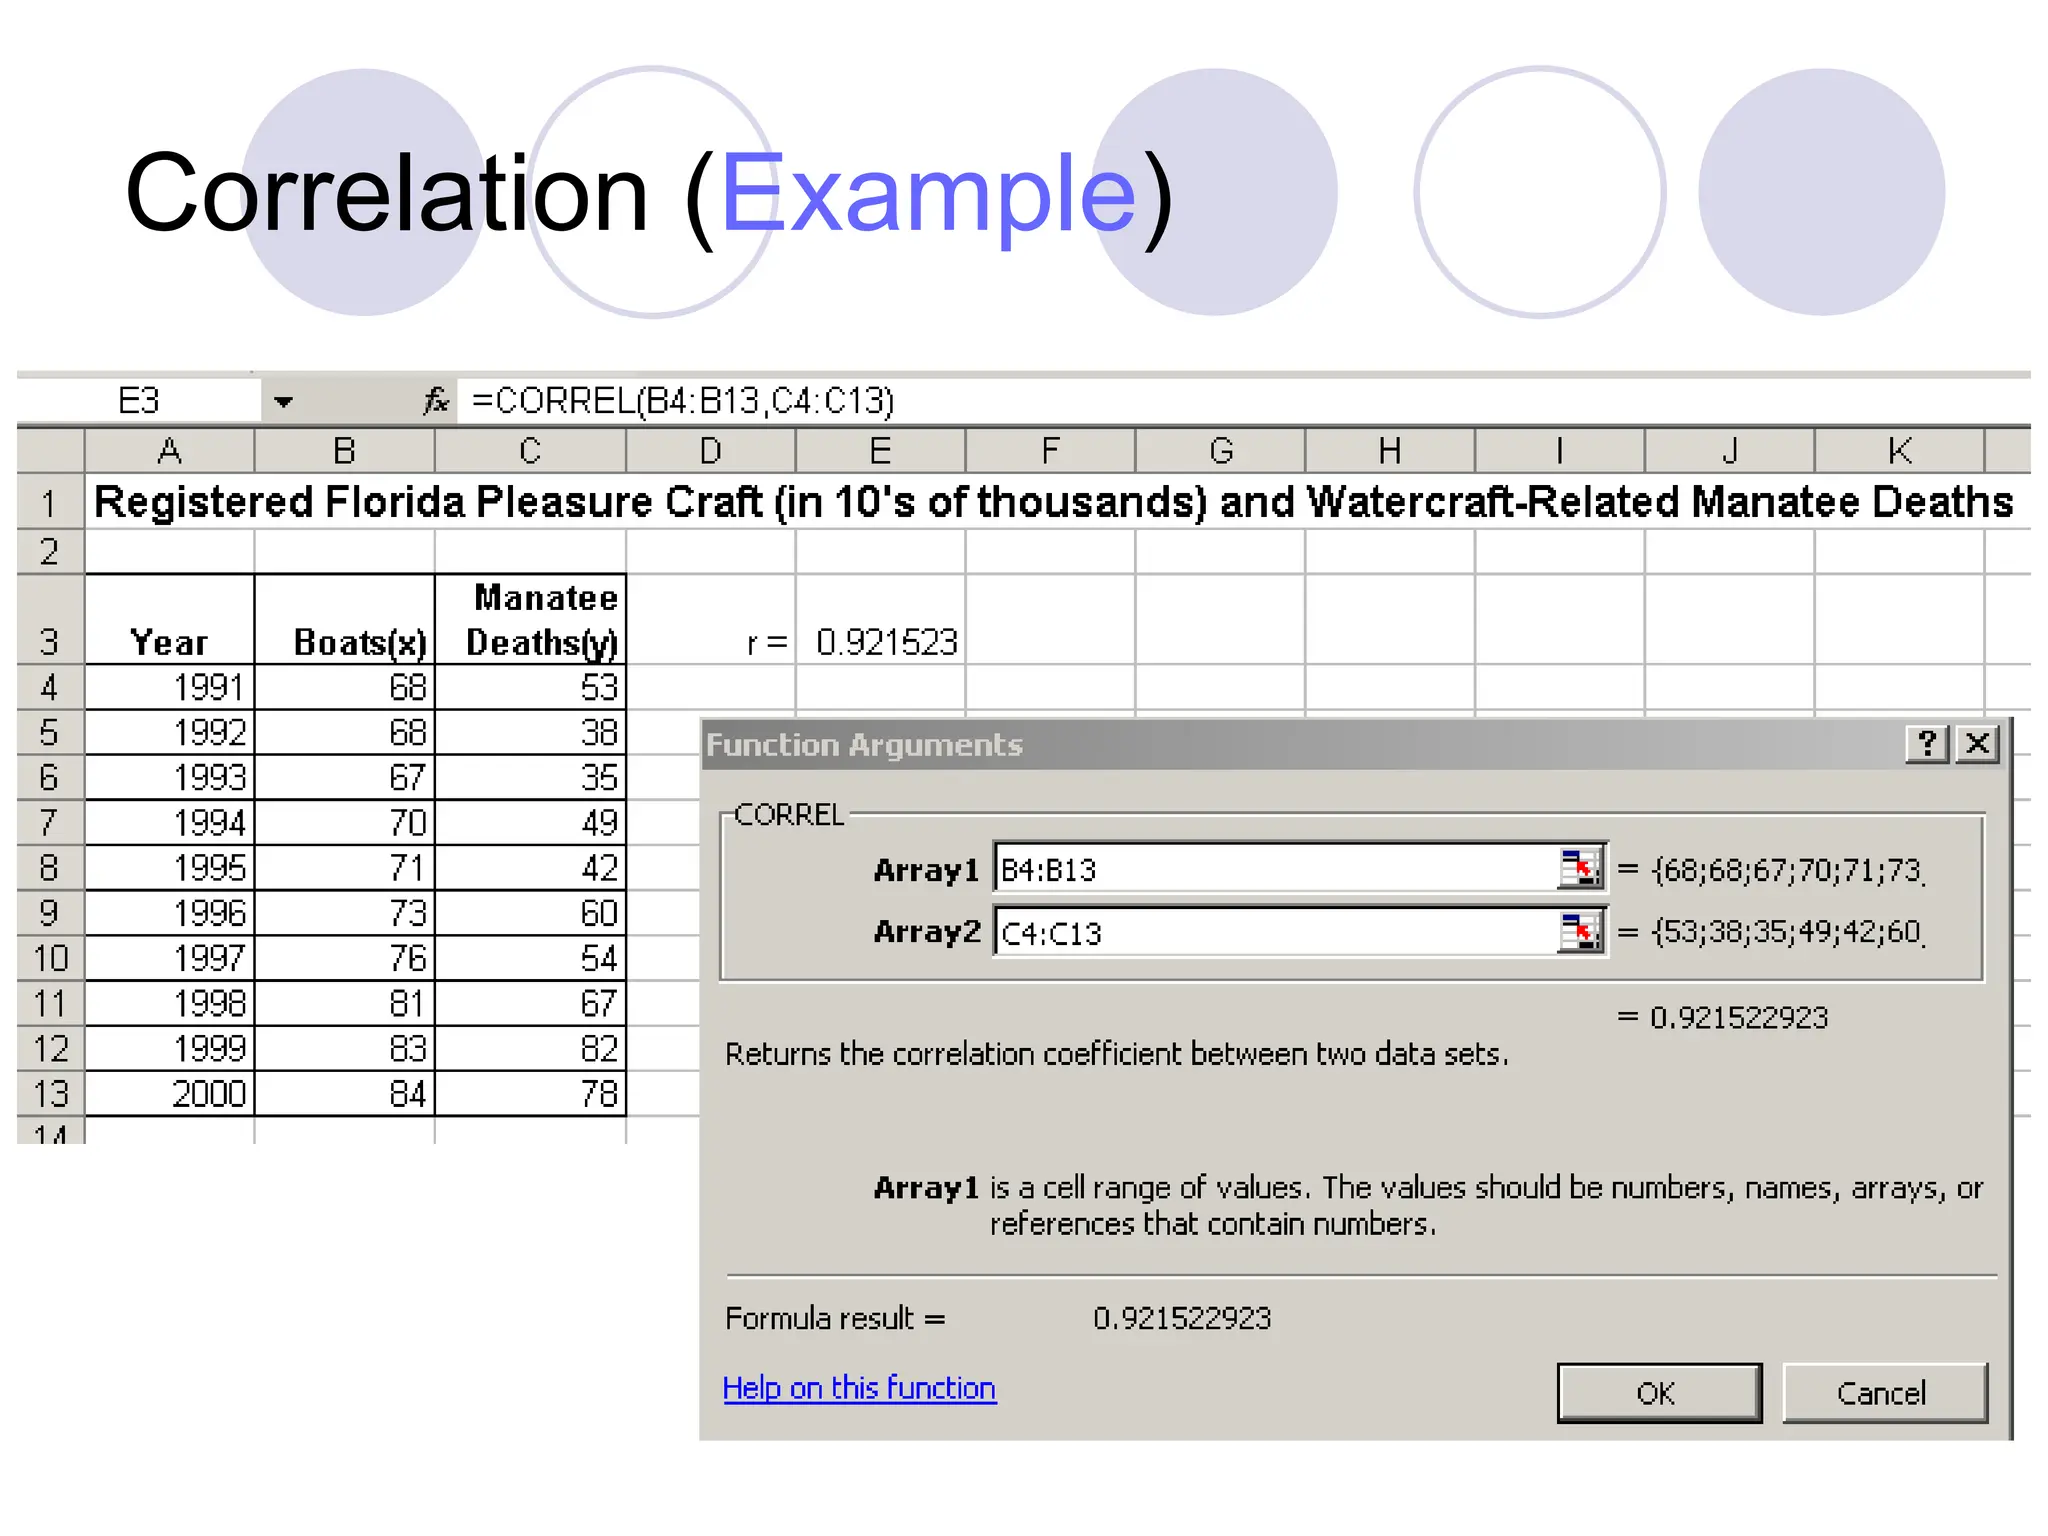This screenshot has width=2048, height=1536.
Task: Click the Select All corner button
Action: [x=51, y=451]
